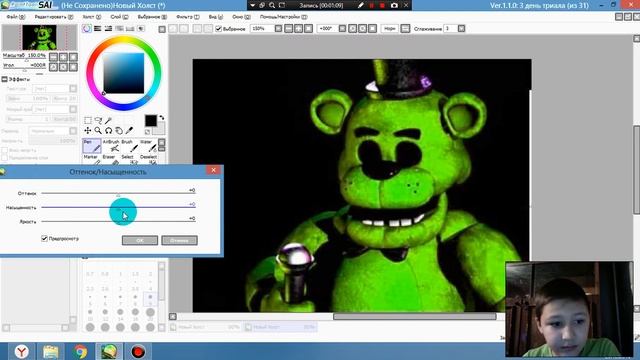Click the black foreground color swatch
The height and width of the screenshot is (360, 640).
(151, 120)
